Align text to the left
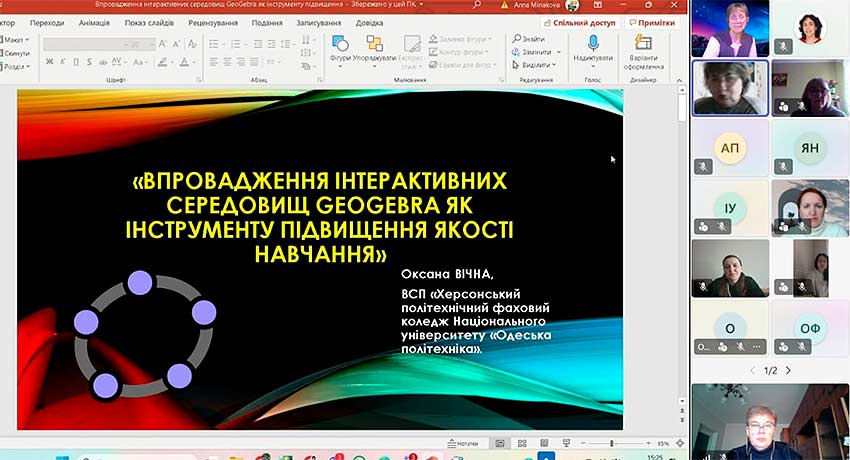Viewport: 850px width, 460px height. point(214,62)
